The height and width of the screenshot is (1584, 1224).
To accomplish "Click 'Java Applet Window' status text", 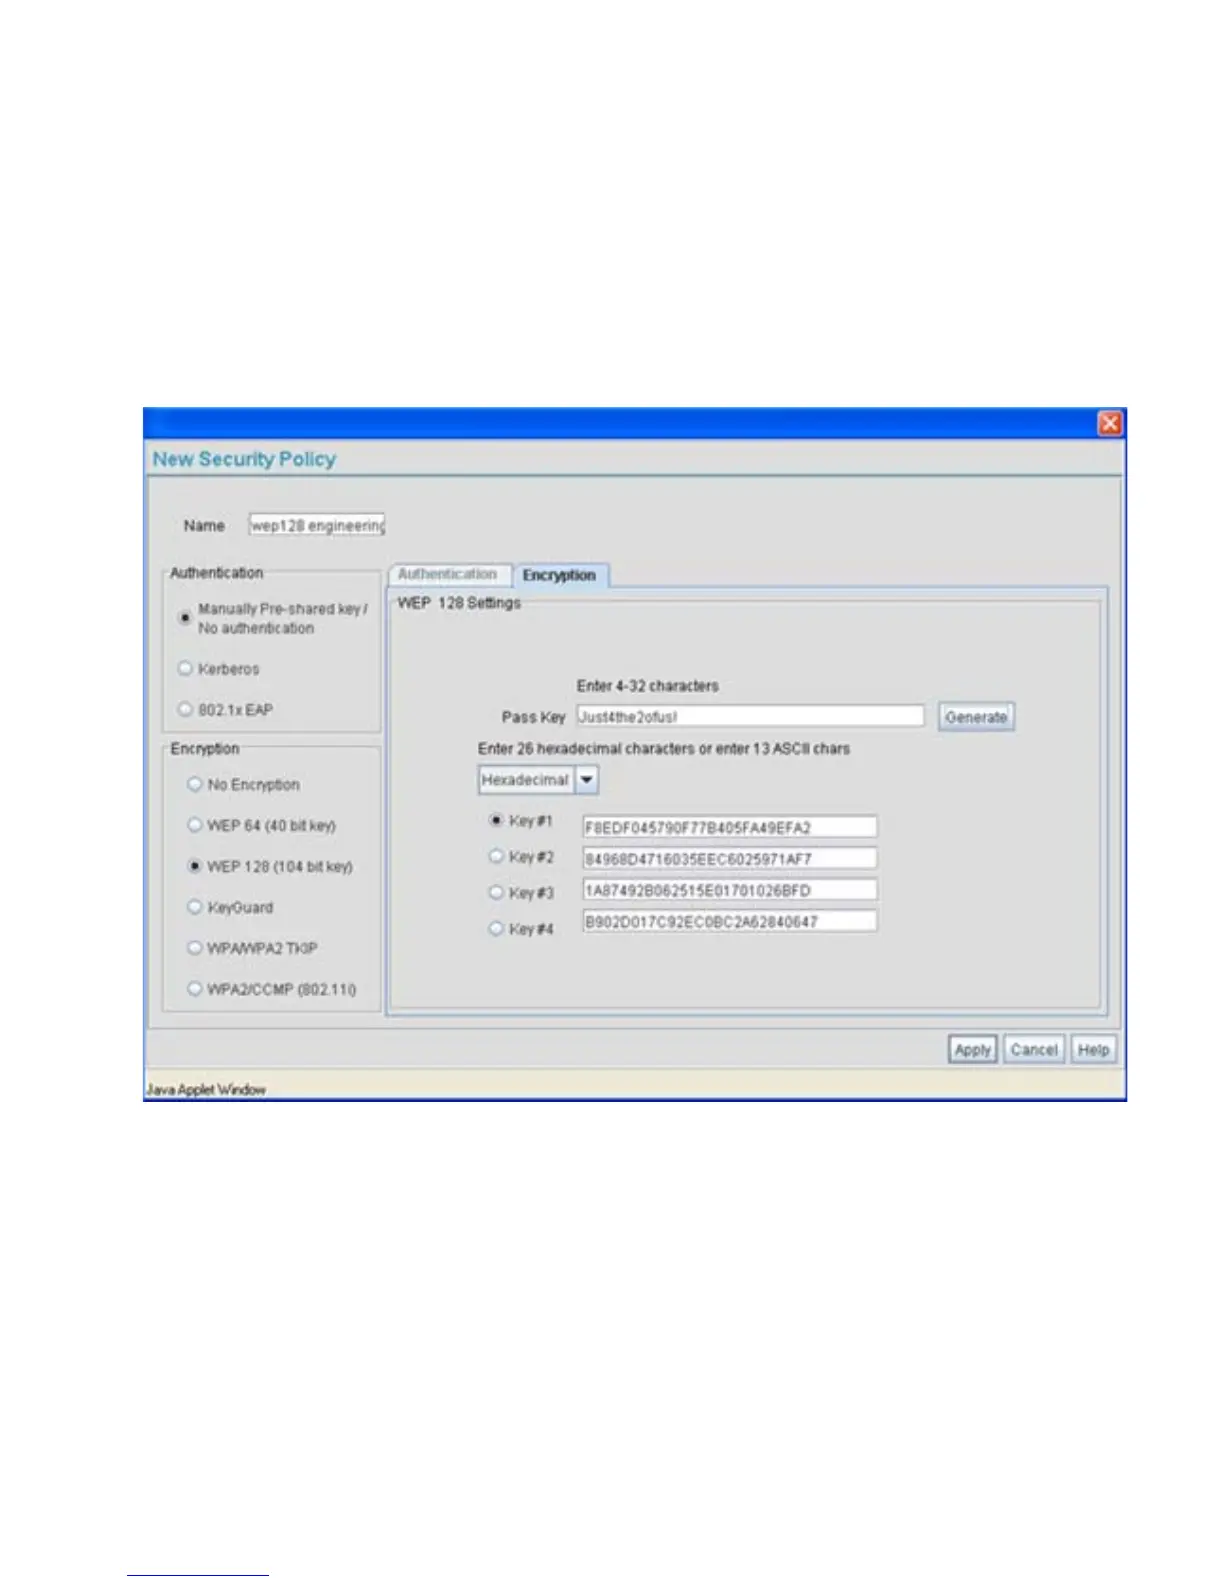I will tap(206, 1089).
